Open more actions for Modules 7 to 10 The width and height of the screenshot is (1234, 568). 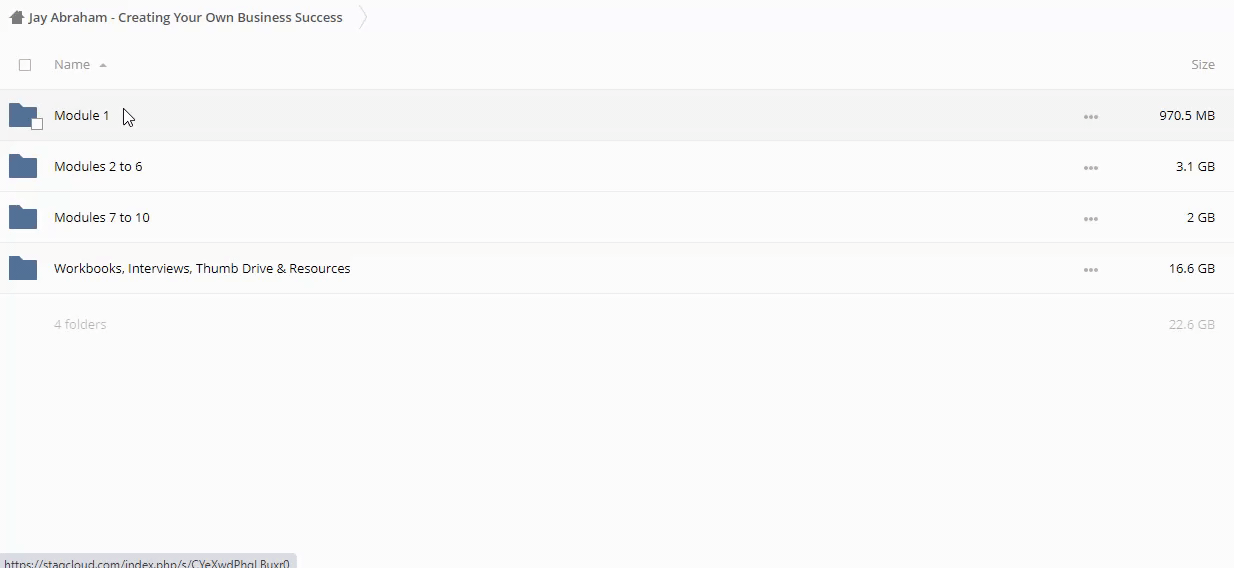(x=1090, y=219)
